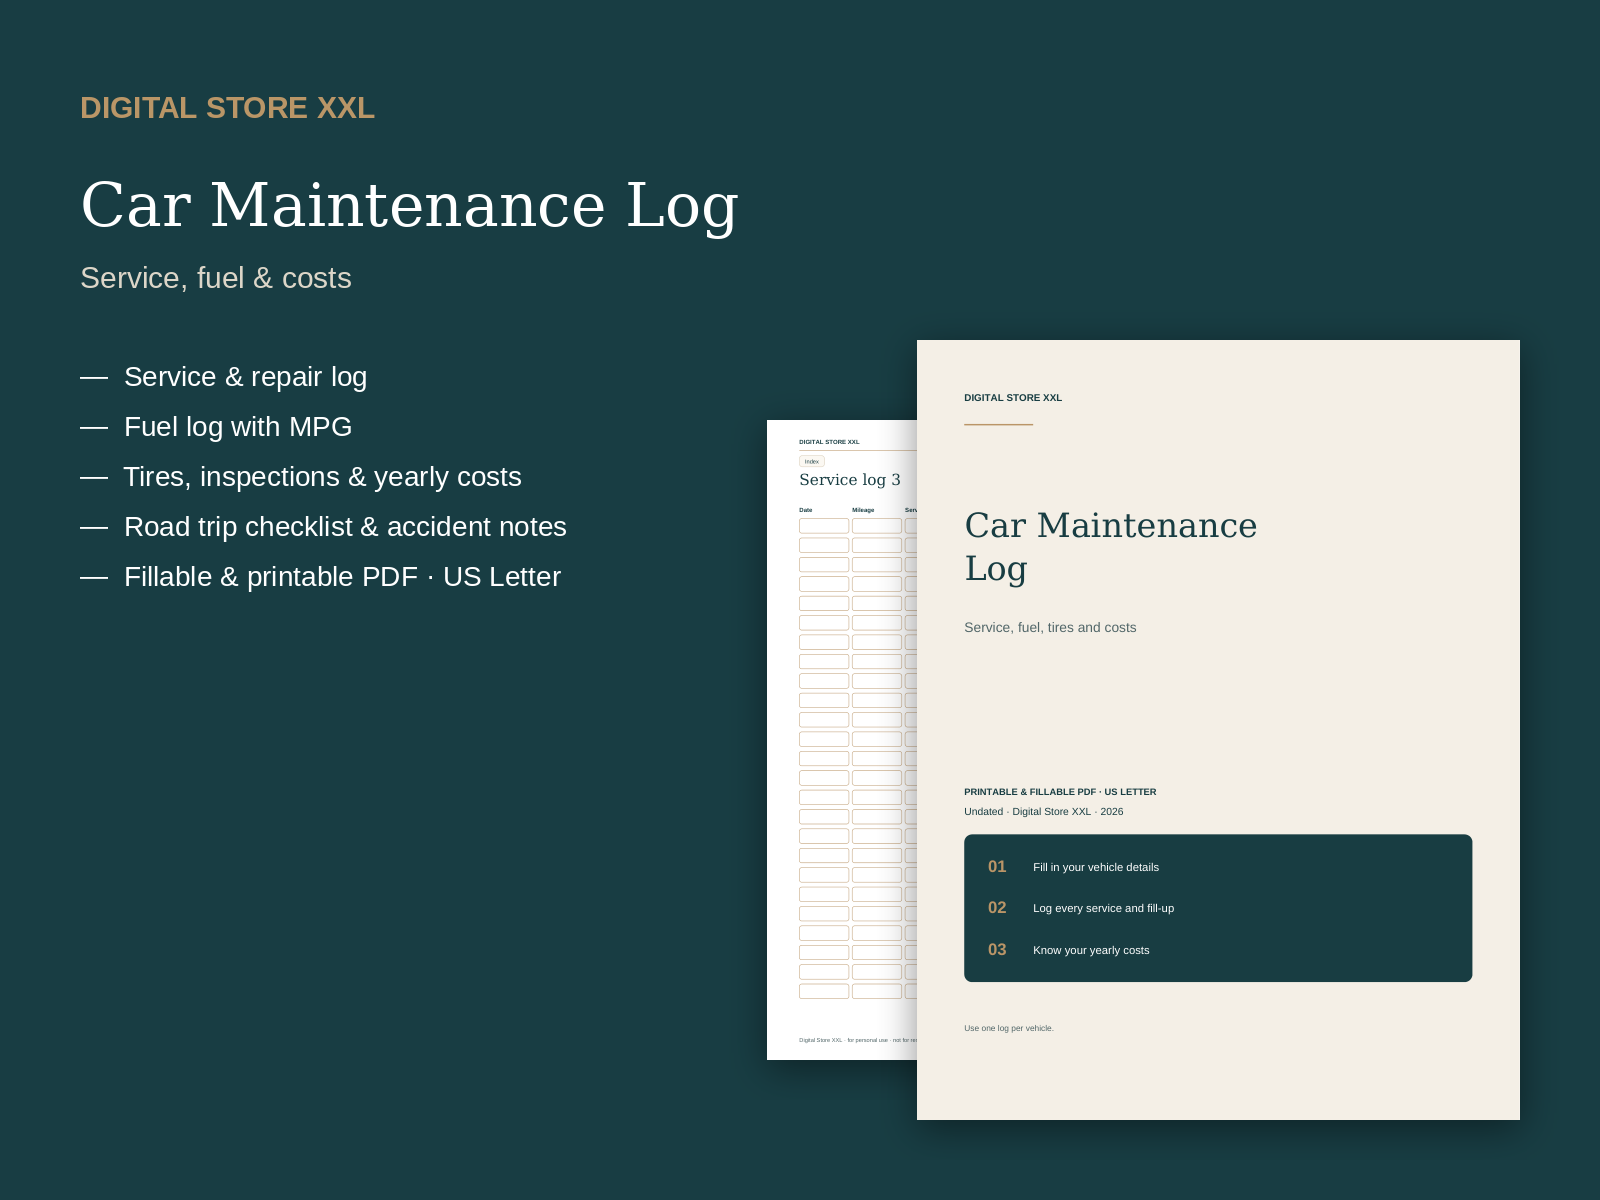Click bullet Tires, inspections & yearly costs

(322, 477)
